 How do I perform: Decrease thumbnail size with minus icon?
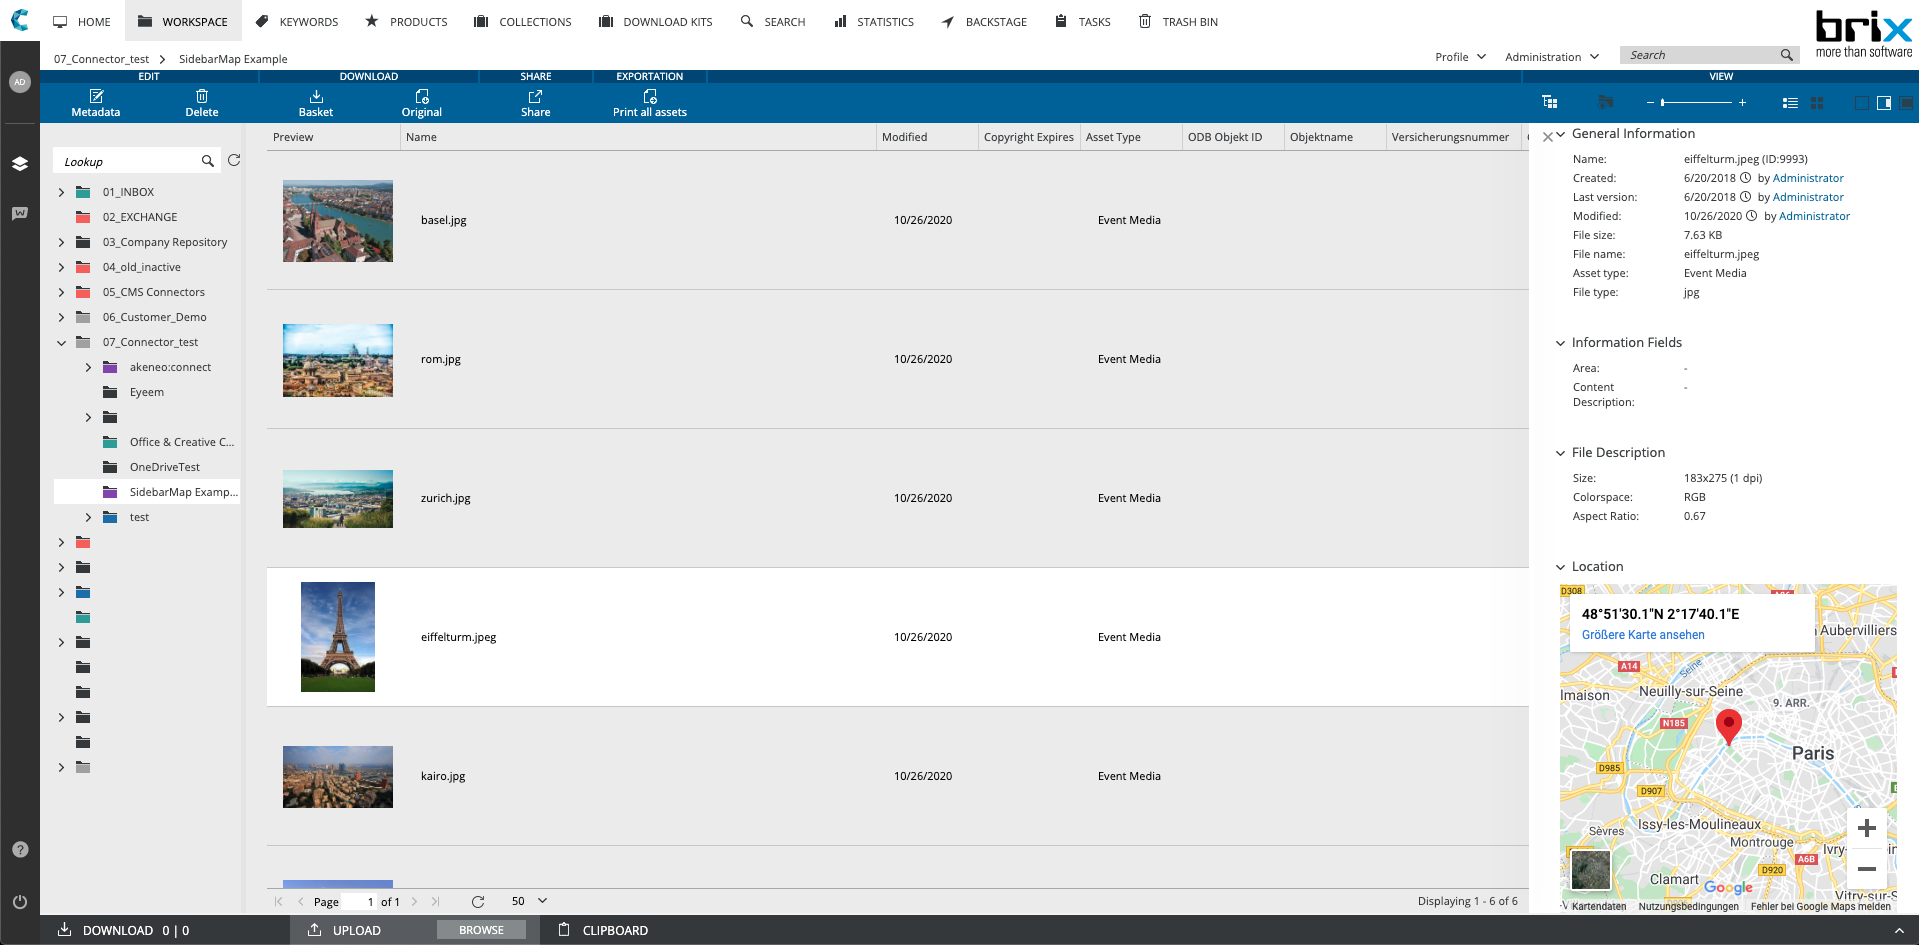1650,102
